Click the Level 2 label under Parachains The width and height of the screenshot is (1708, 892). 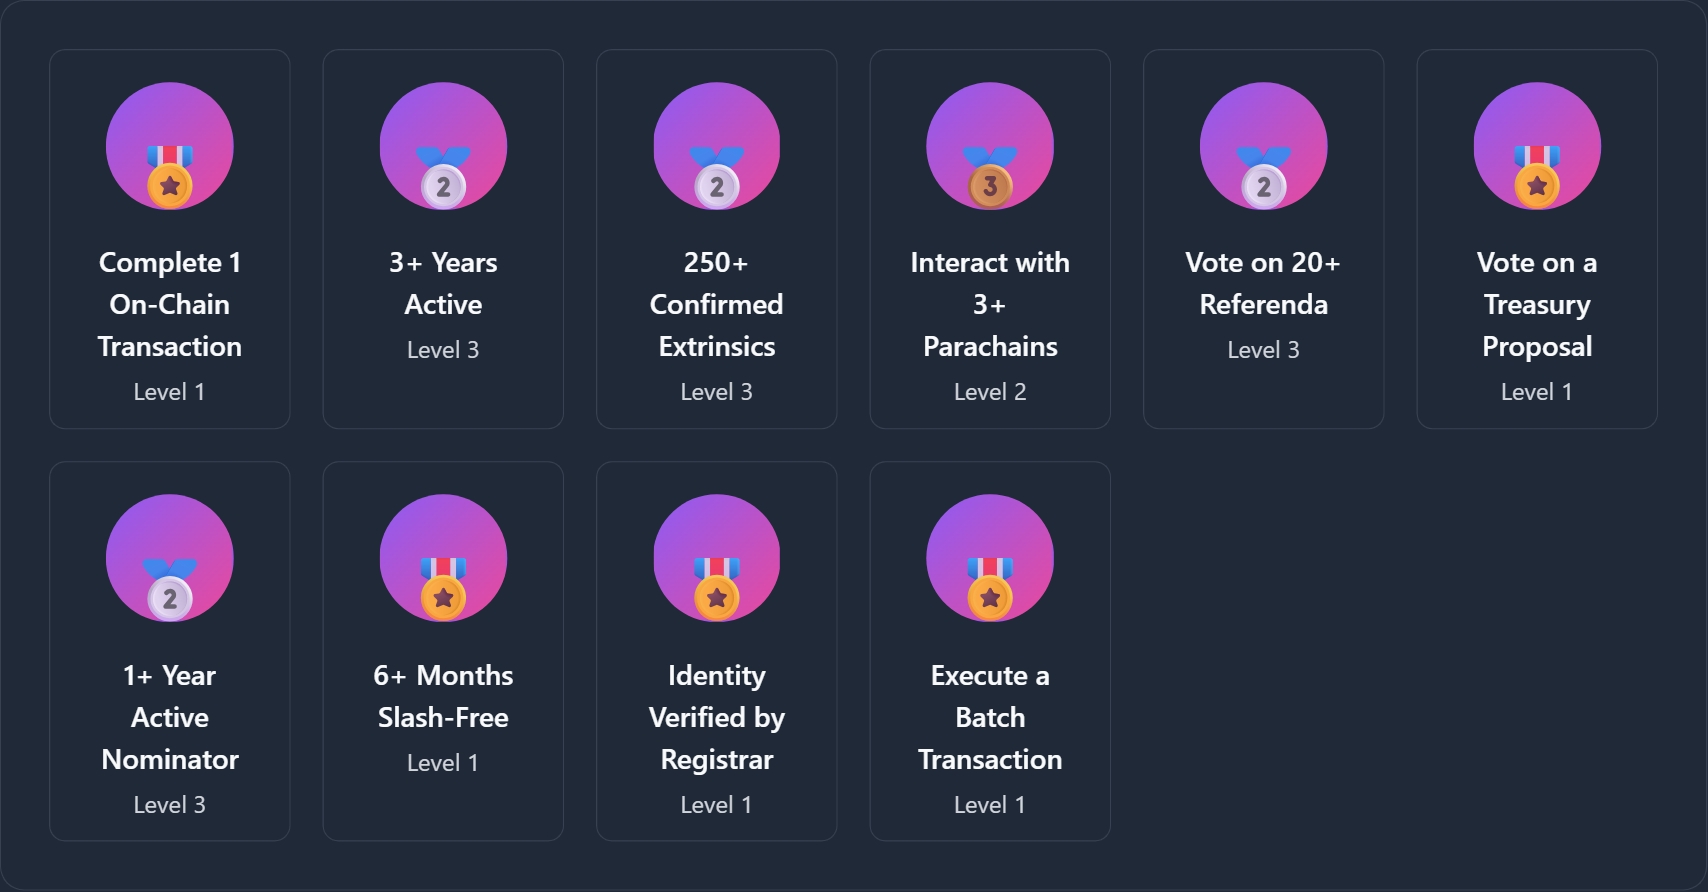point(990,392)
